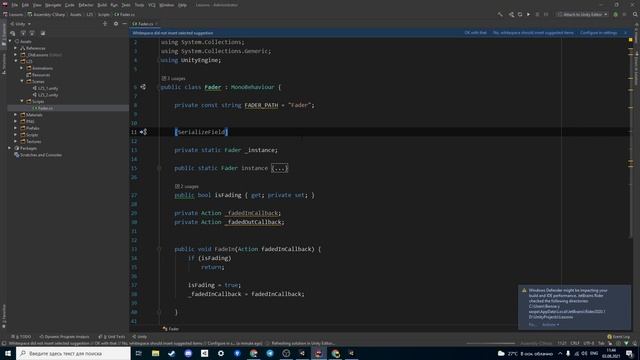Click the green Unity status icon in toolbar
640x360 pixels.
[616, 14]
